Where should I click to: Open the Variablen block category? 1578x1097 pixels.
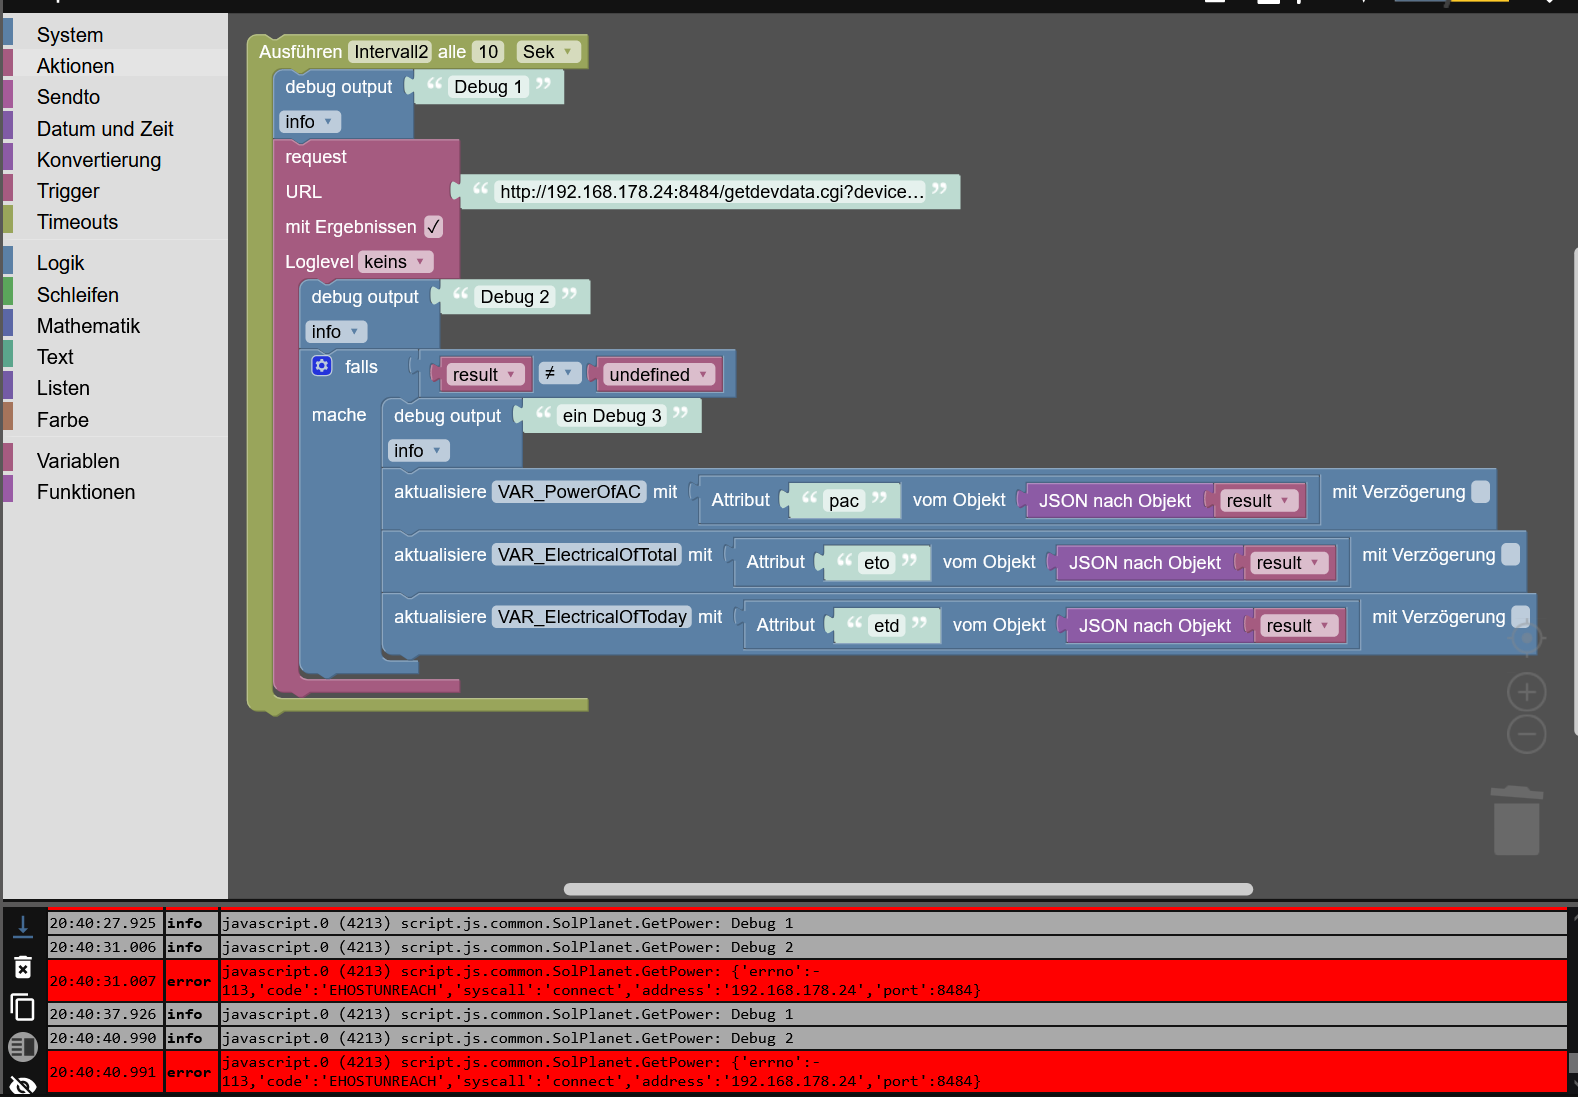click(x=115, y=461)
